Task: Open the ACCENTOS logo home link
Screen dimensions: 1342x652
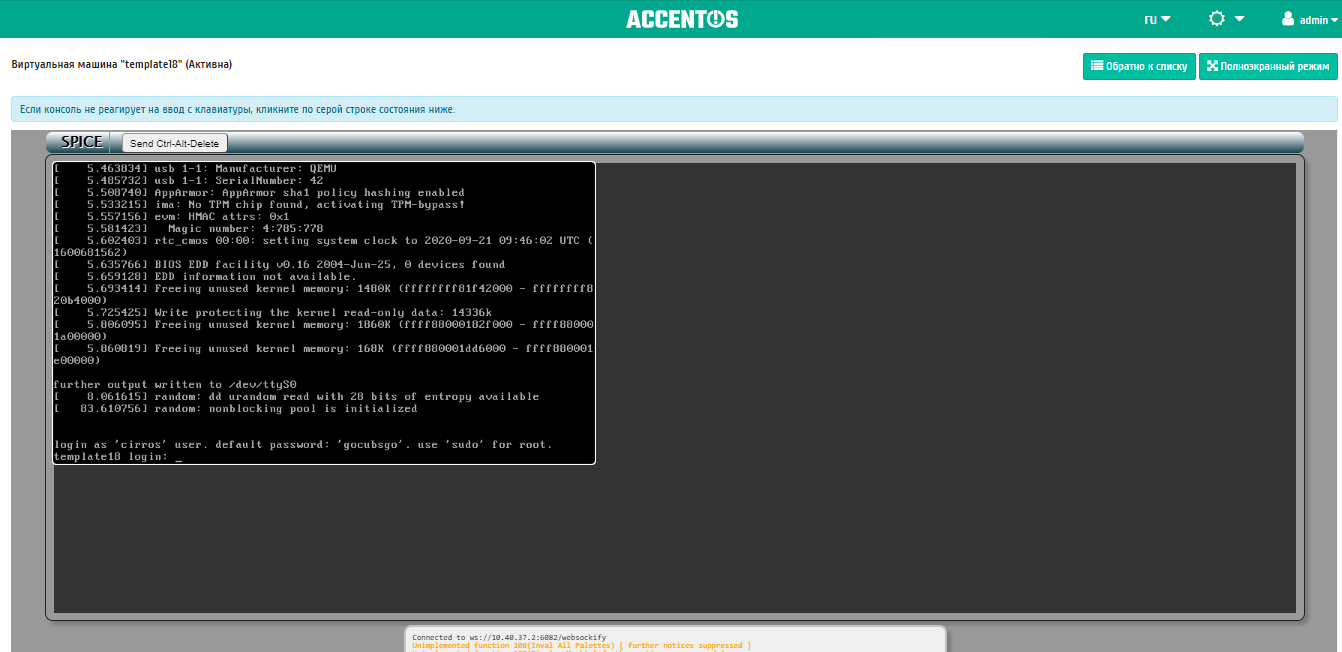Action: coord(682,19)
